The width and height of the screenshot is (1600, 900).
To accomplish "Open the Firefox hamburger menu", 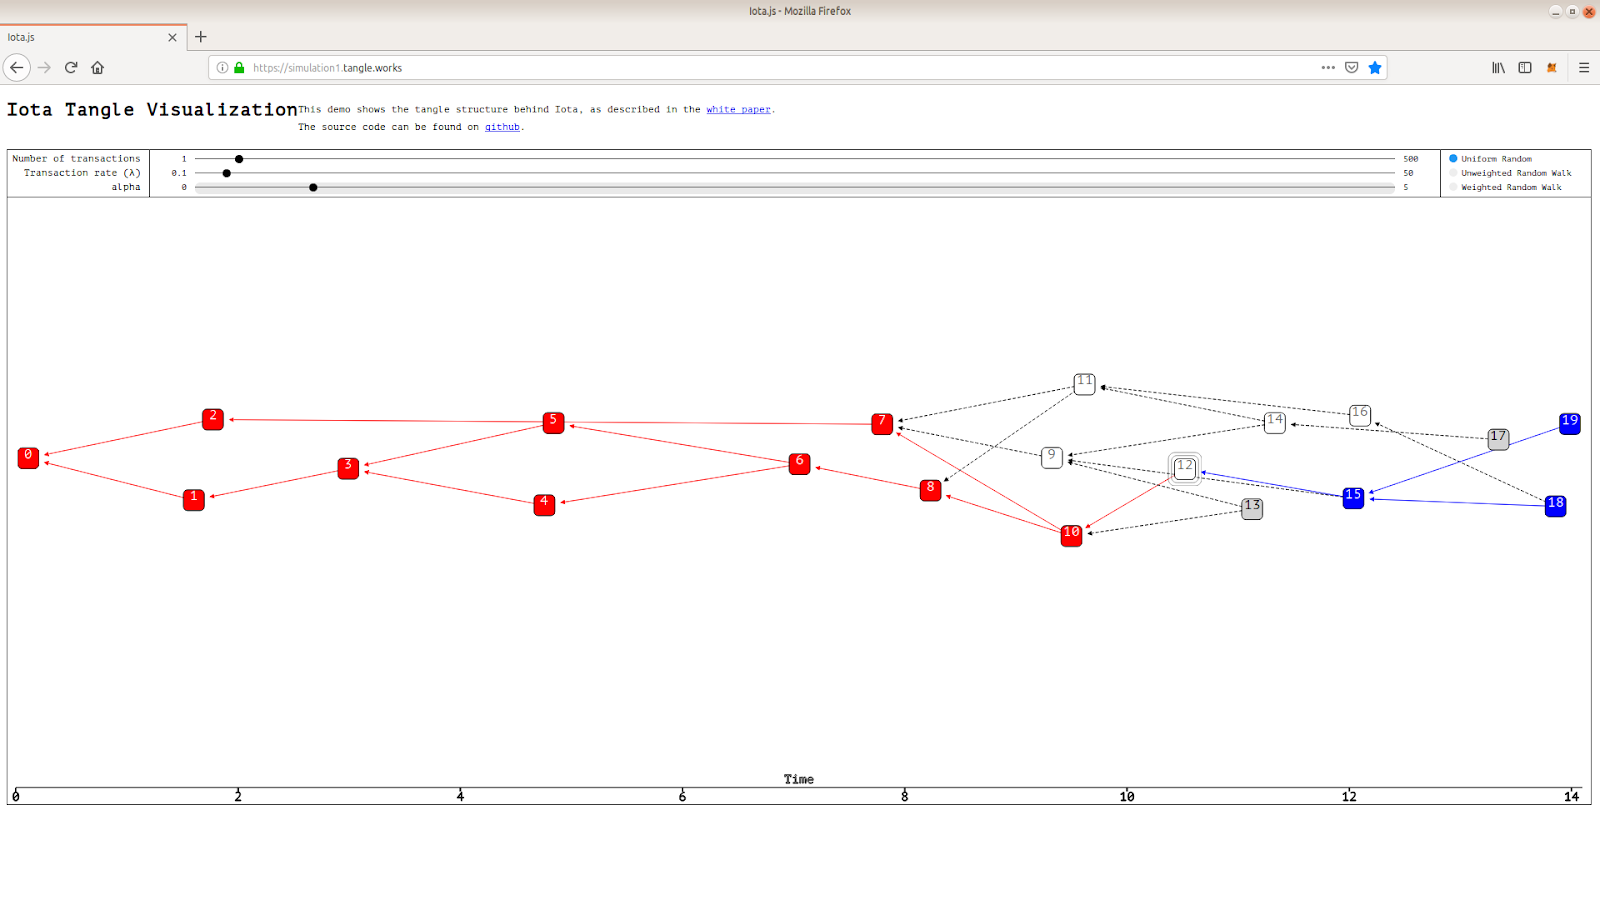I will (1584, 67).
